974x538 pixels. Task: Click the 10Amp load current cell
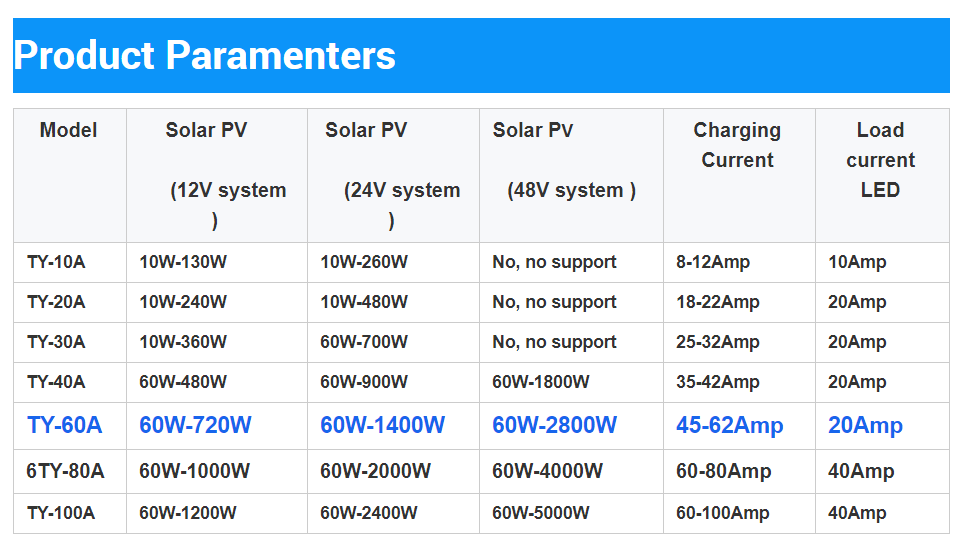coord(857,262)
